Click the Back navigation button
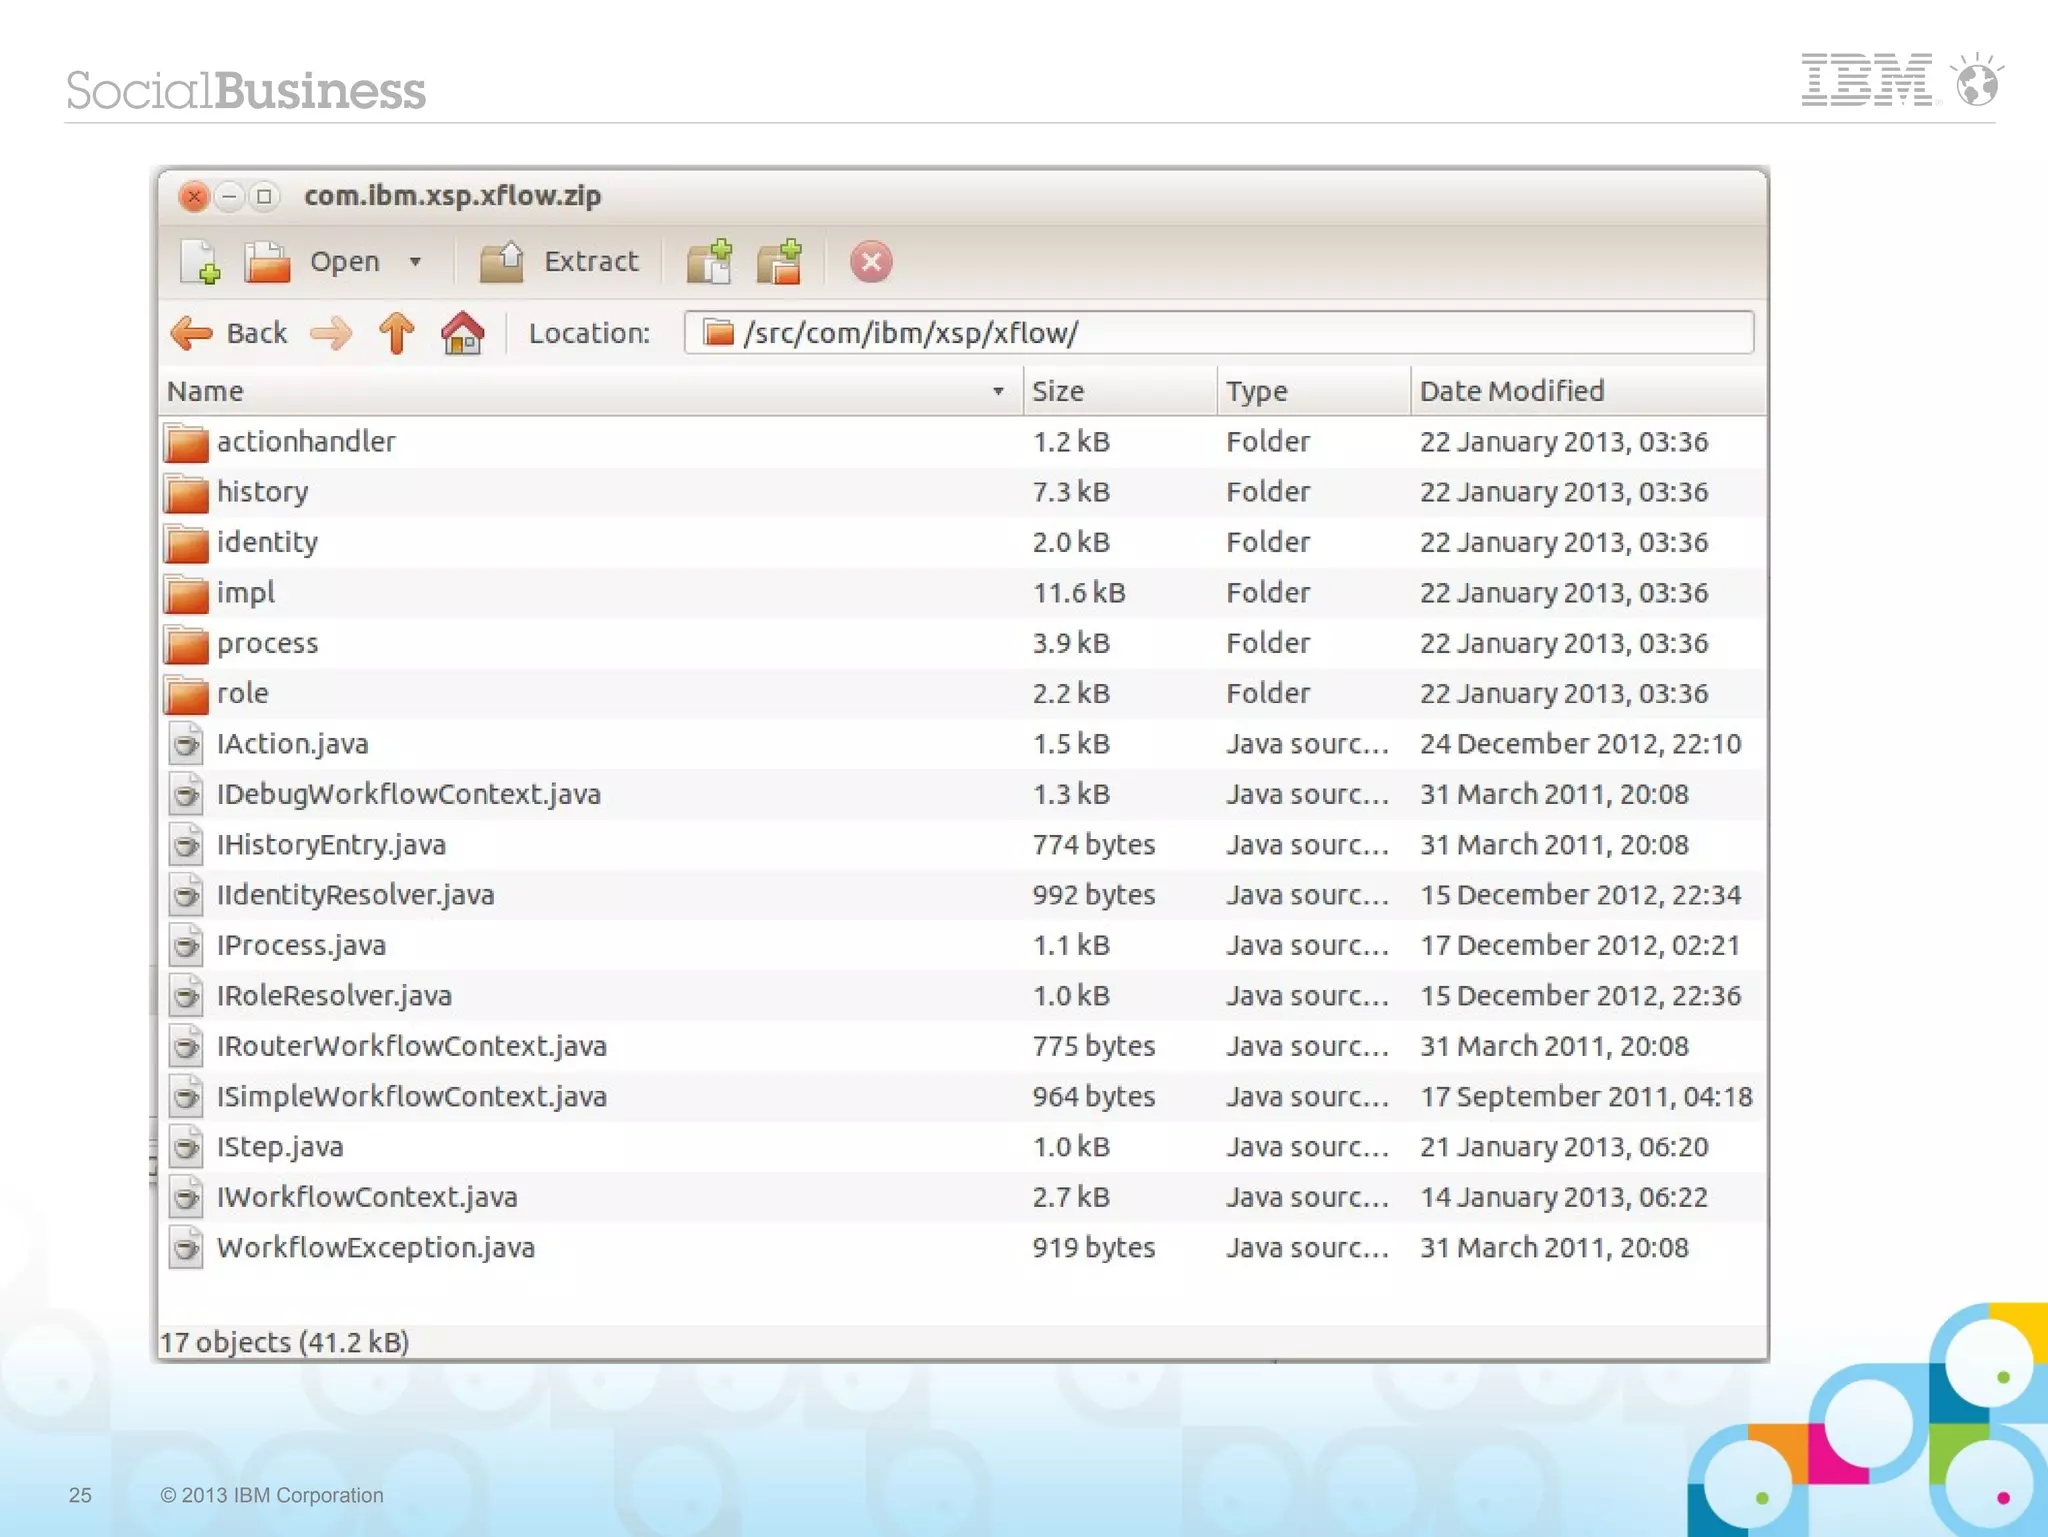This screenshot has height=1537, width=2048. point(230,333)
